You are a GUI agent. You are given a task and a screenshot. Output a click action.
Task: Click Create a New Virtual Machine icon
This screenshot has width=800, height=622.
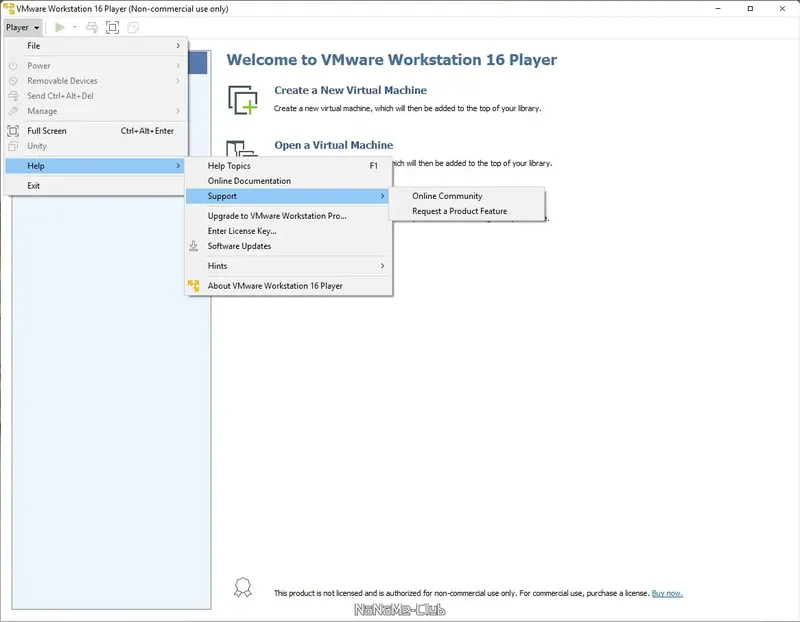[243, 99]
